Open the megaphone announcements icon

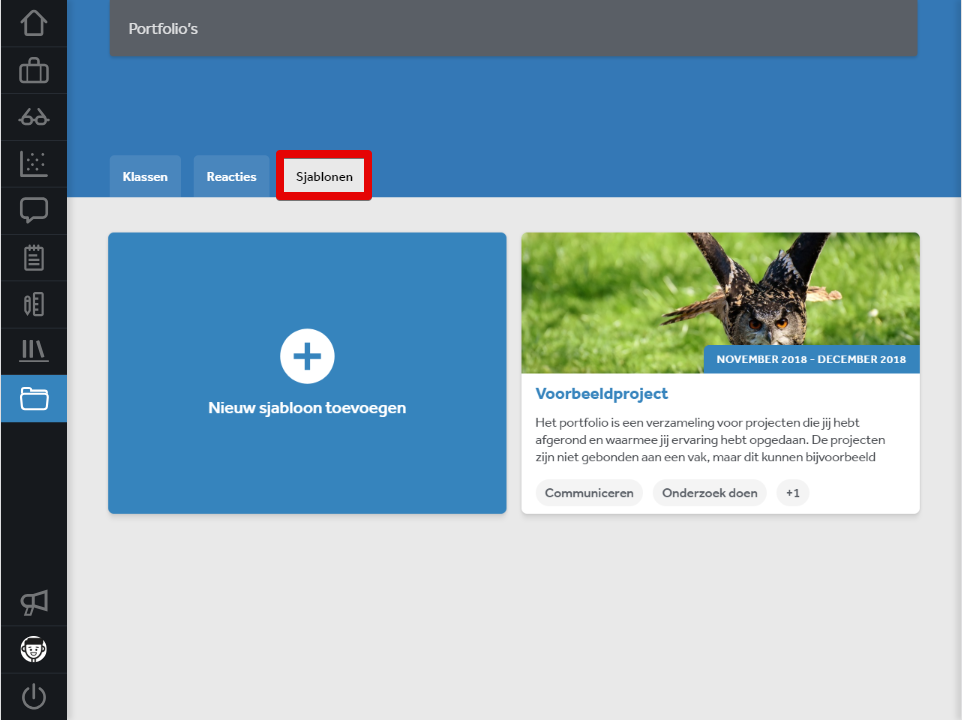(34, 603)
